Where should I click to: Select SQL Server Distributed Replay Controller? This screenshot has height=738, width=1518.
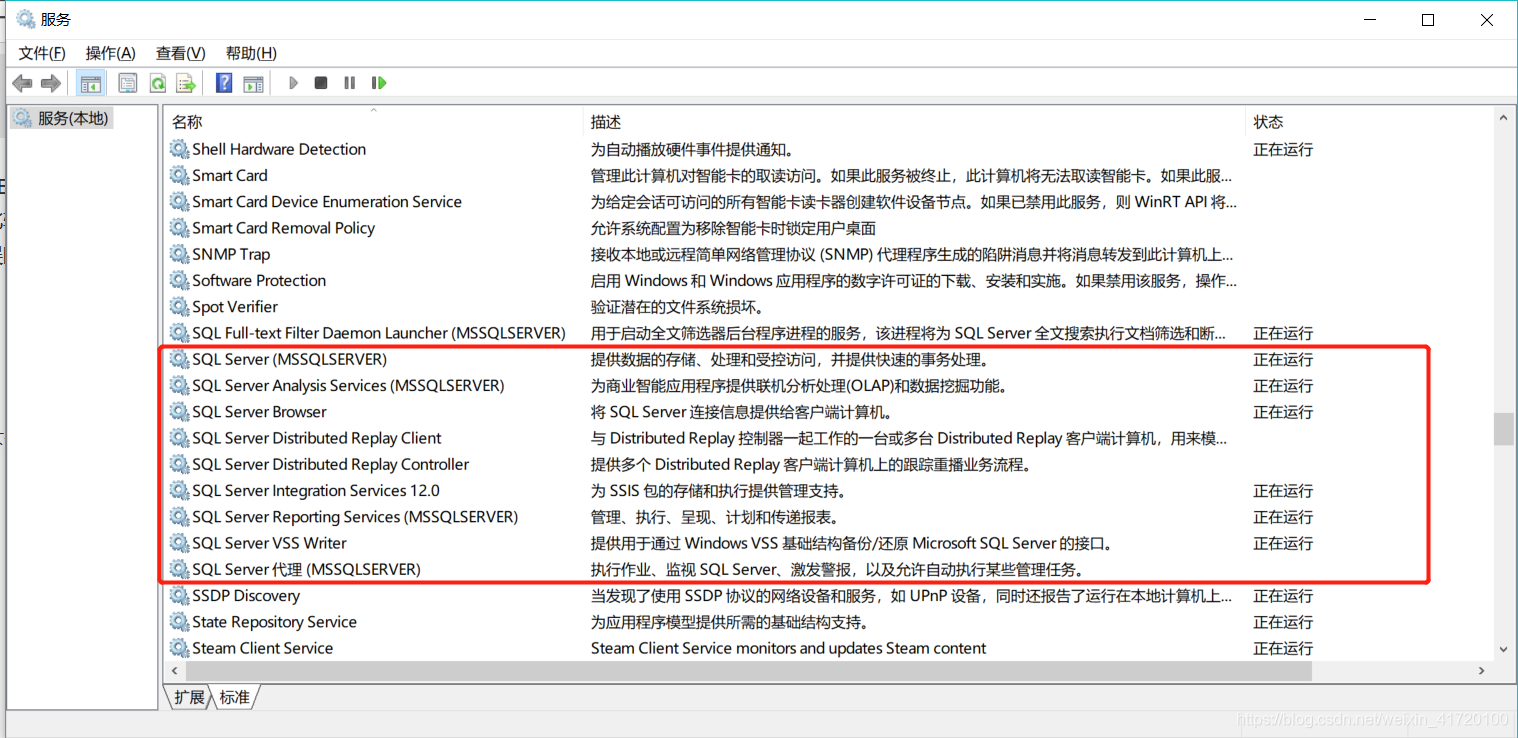pyautogui.click(x=331, y=464)
